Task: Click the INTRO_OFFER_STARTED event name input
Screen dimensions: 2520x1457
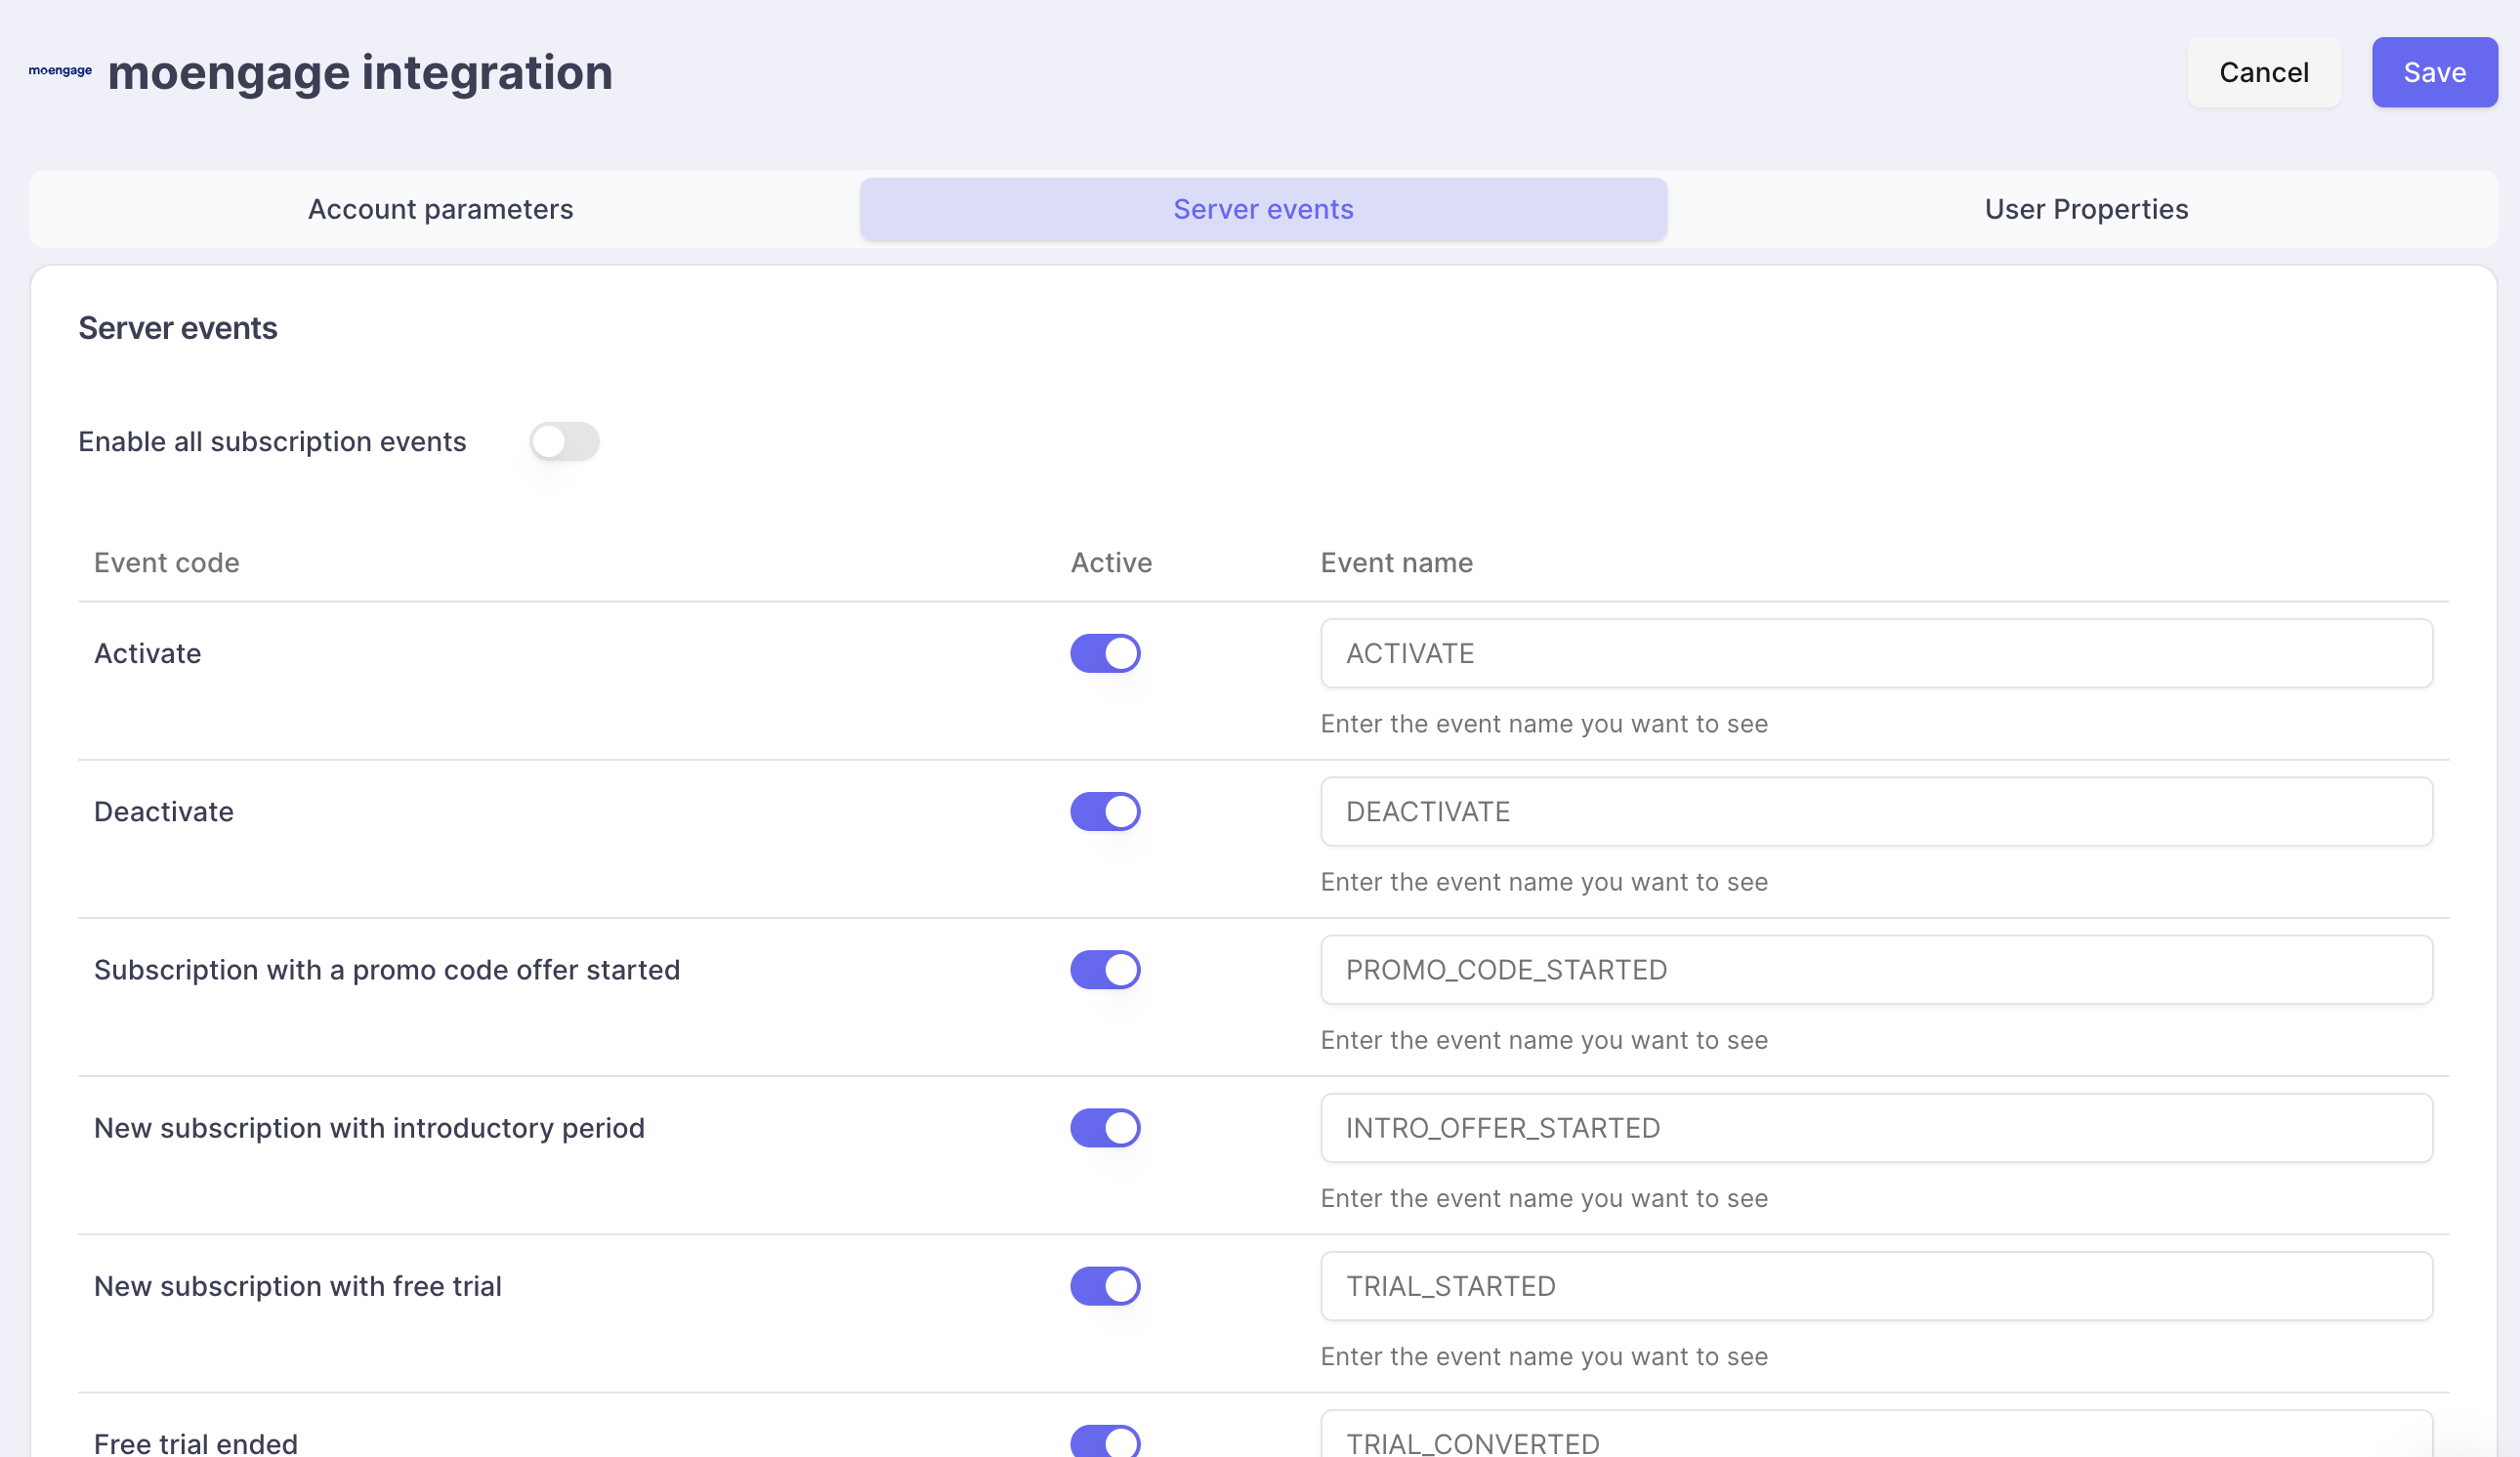Action: (1876, 1127)
